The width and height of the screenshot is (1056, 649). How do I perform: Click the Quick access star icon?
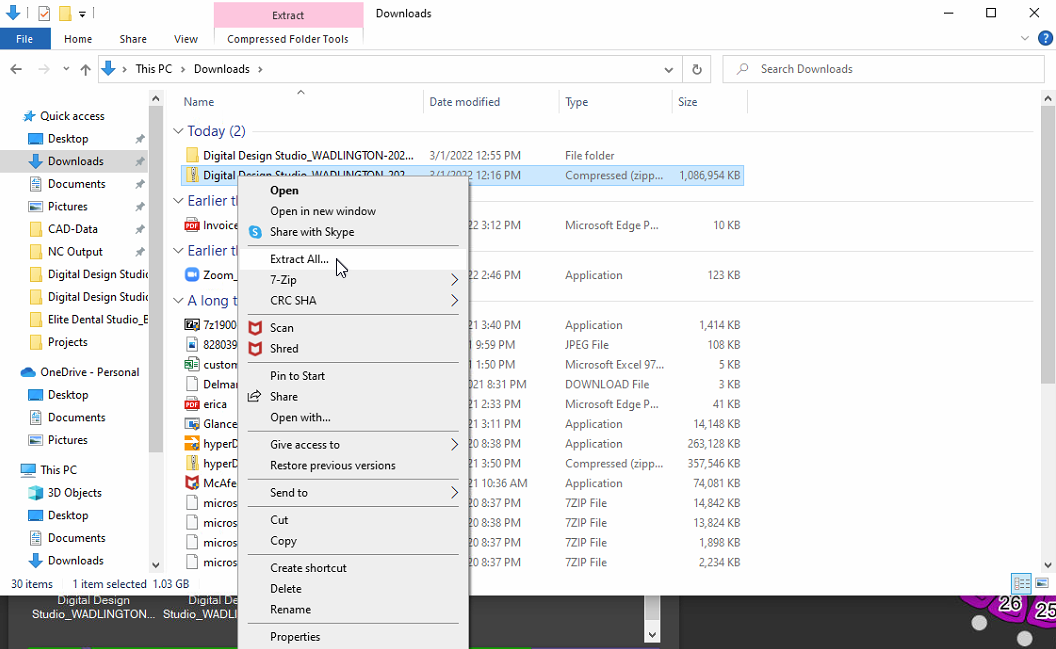click(x=28, y=116)
